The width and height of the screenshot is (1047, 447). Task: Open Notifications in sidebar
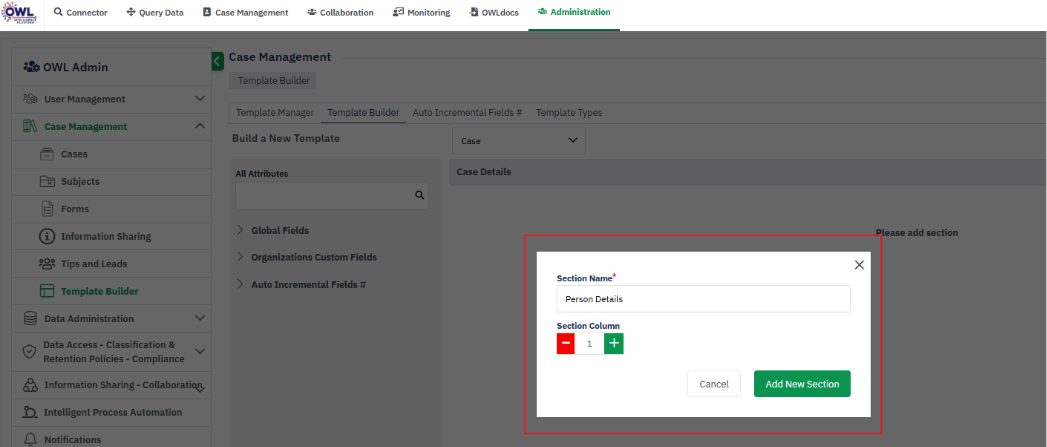[72, 439]
